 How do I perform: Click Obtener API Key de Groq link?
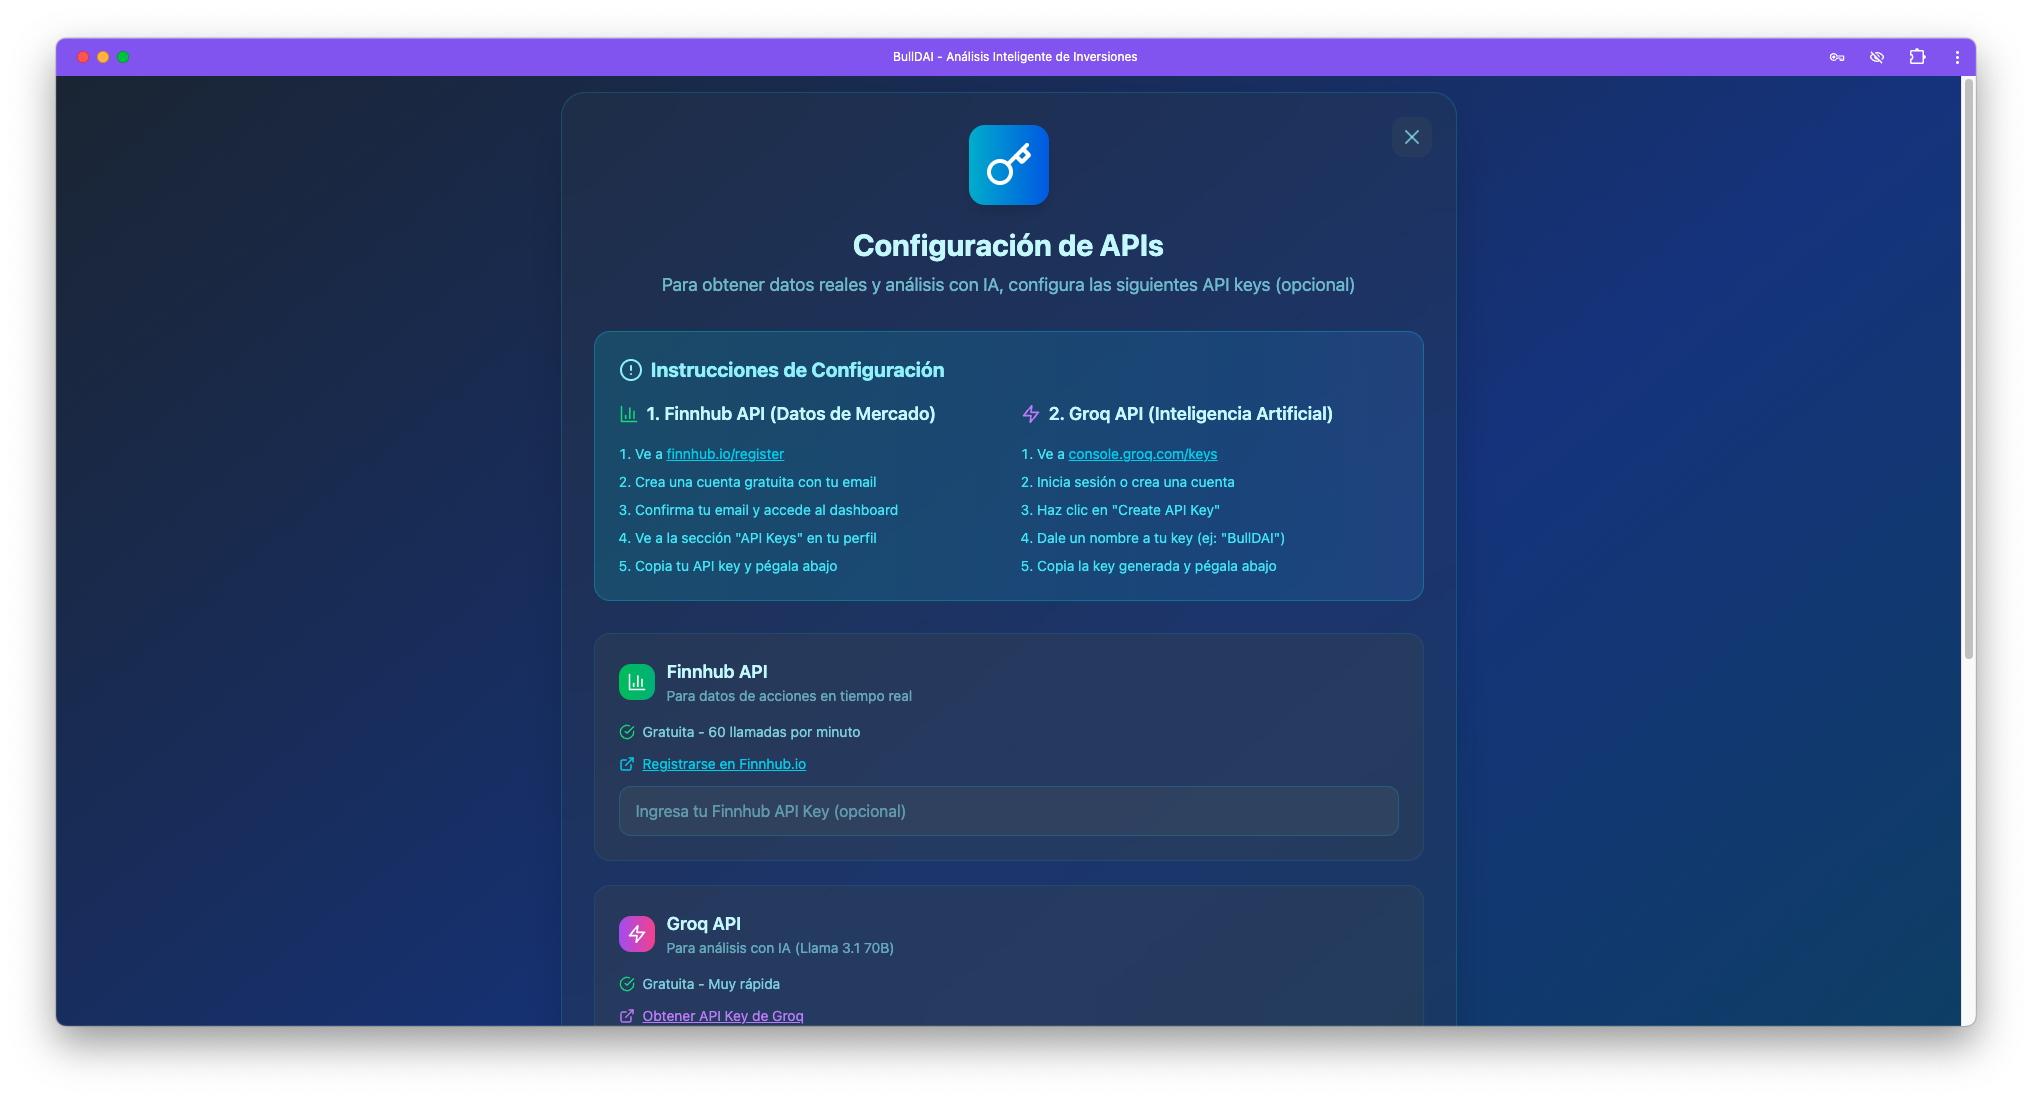click(722, 1016)
